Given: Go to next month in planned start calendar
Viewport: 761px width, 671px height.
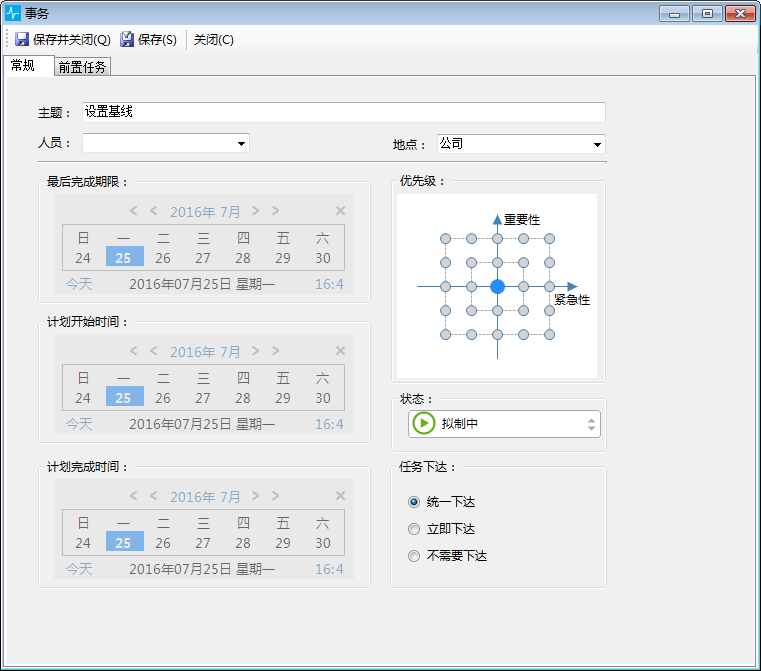Looking at the screenshot, I should [x=256, y=352].
